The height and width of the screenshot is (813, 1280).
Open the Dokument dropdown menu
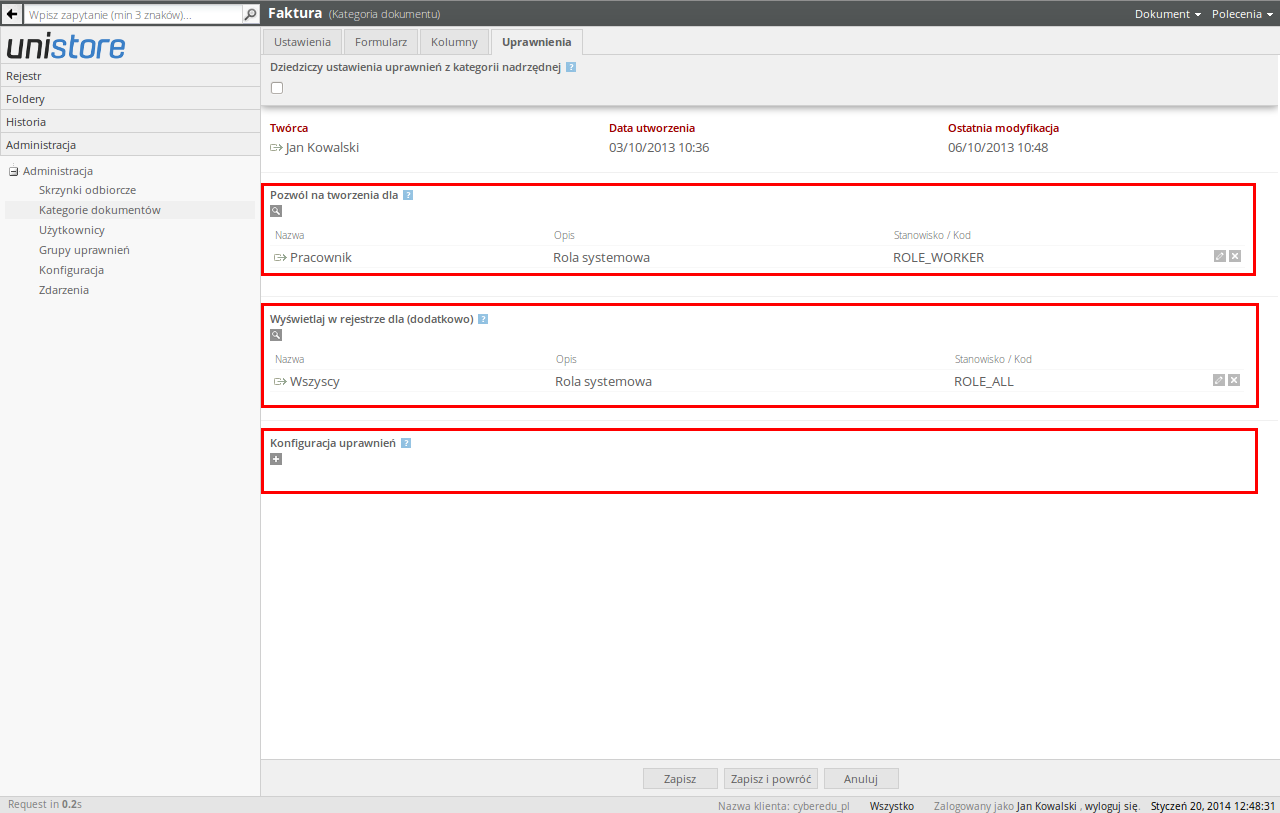(x=1168, y=15)
